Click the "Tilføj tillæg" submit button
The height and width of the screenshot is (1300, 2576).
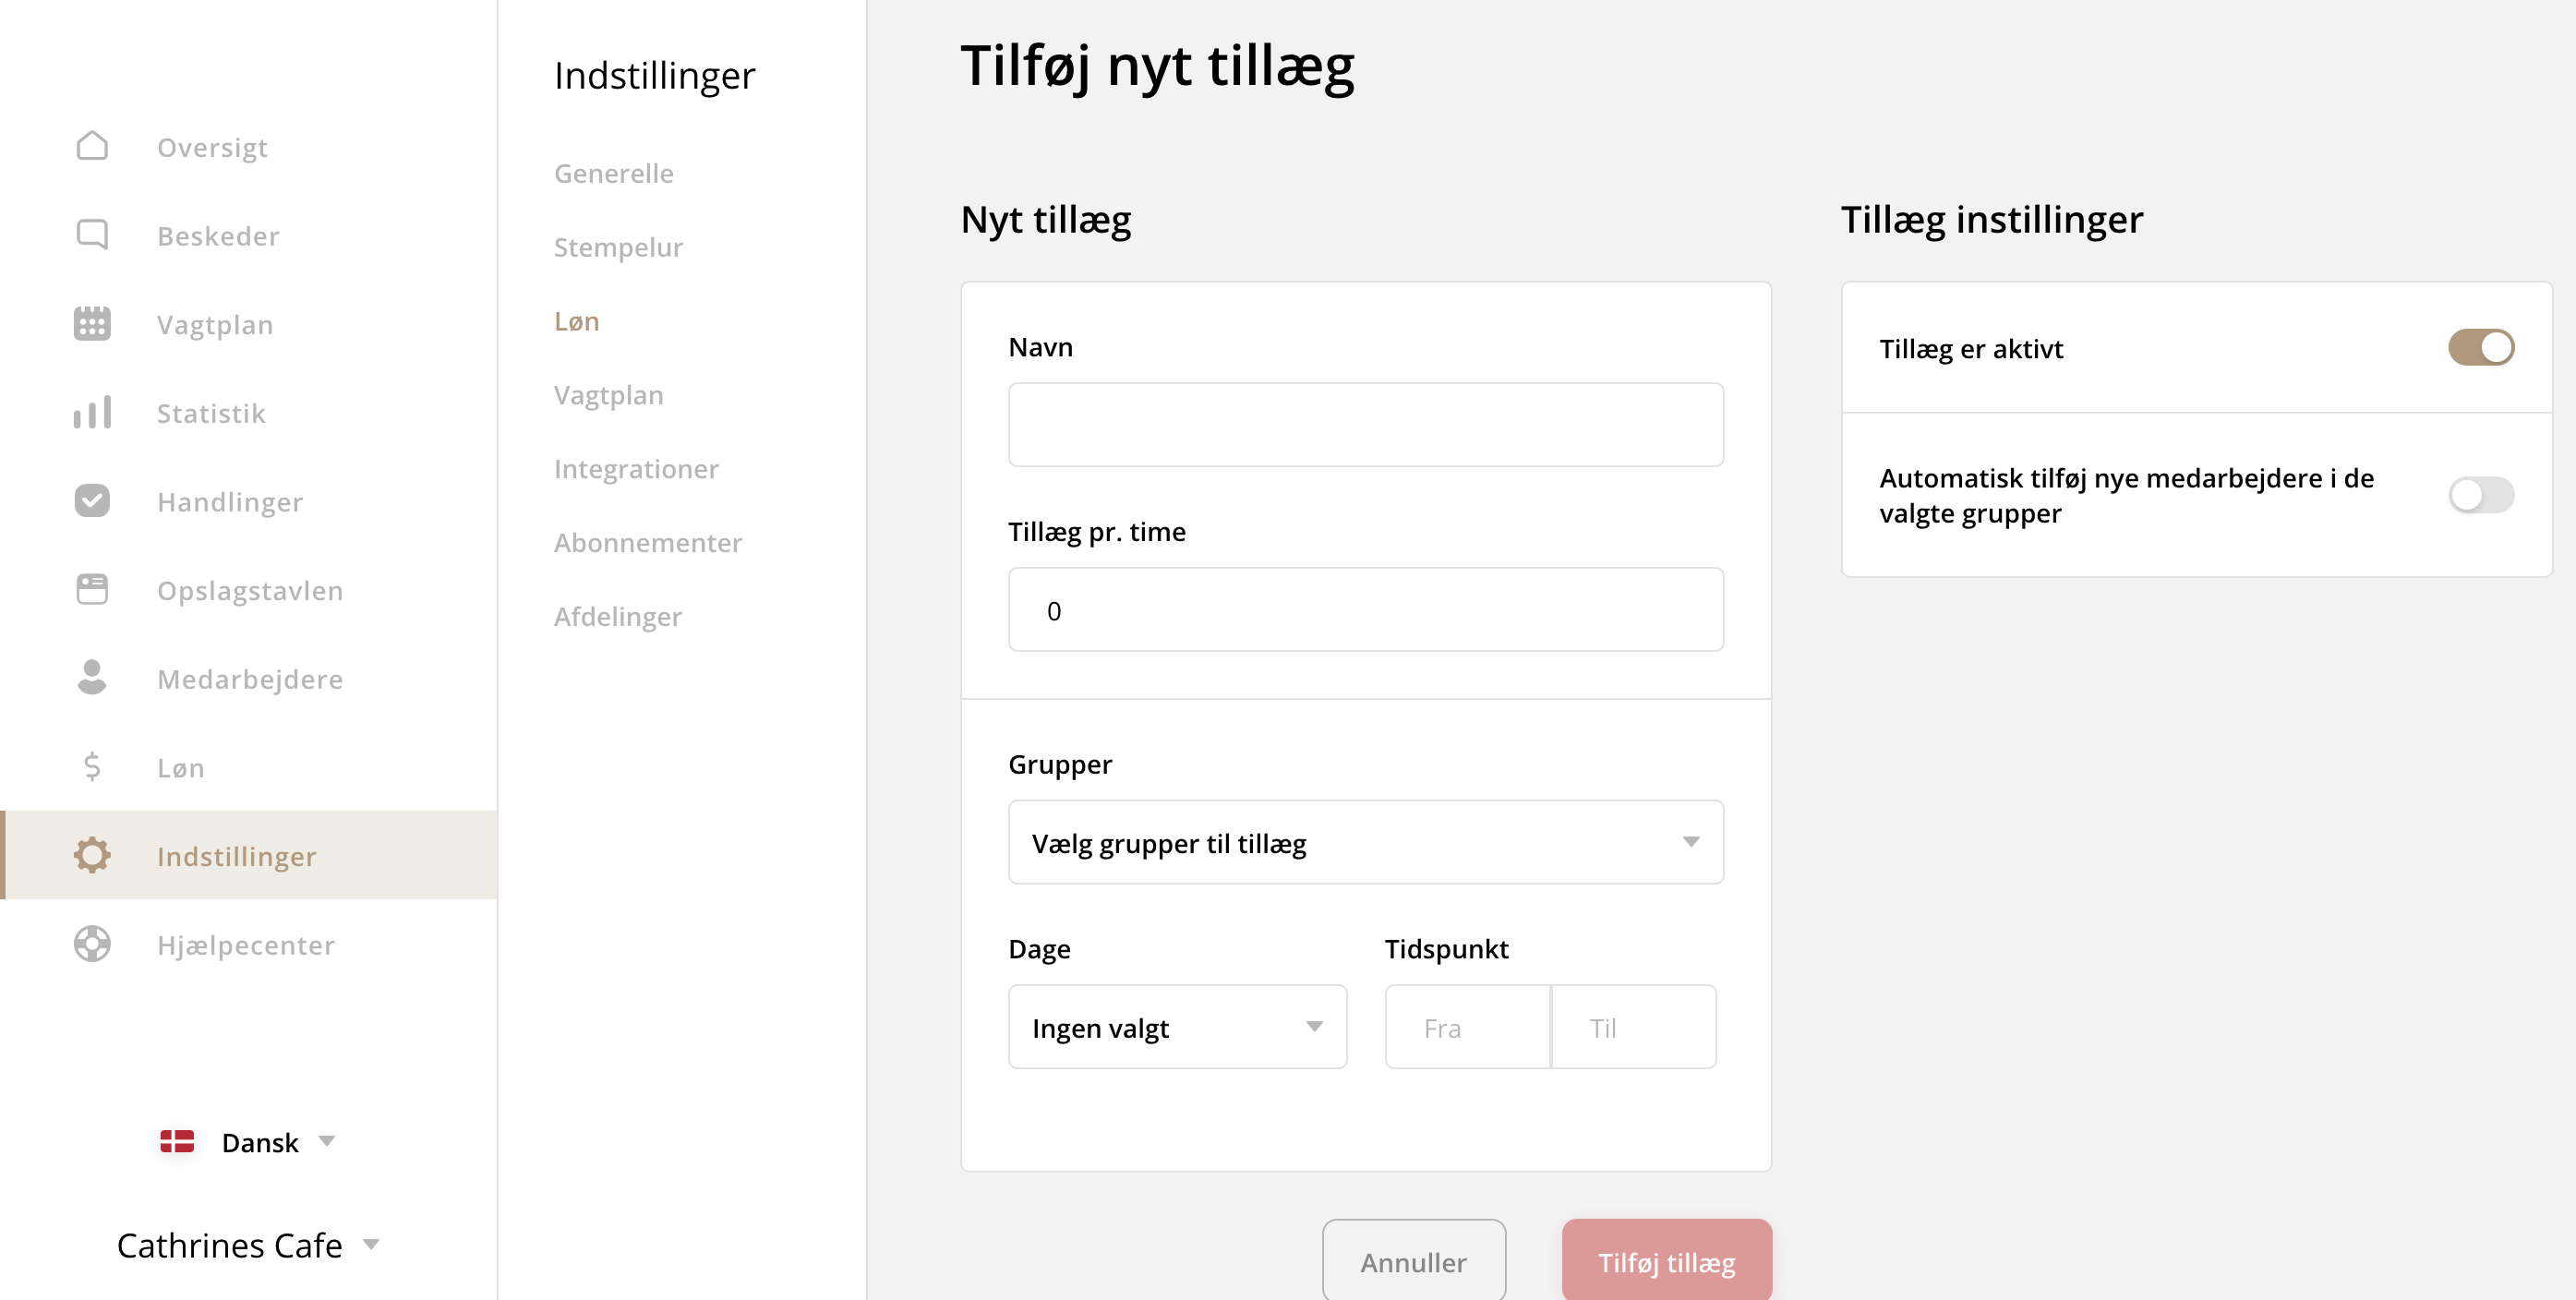click(1666, 1261)
